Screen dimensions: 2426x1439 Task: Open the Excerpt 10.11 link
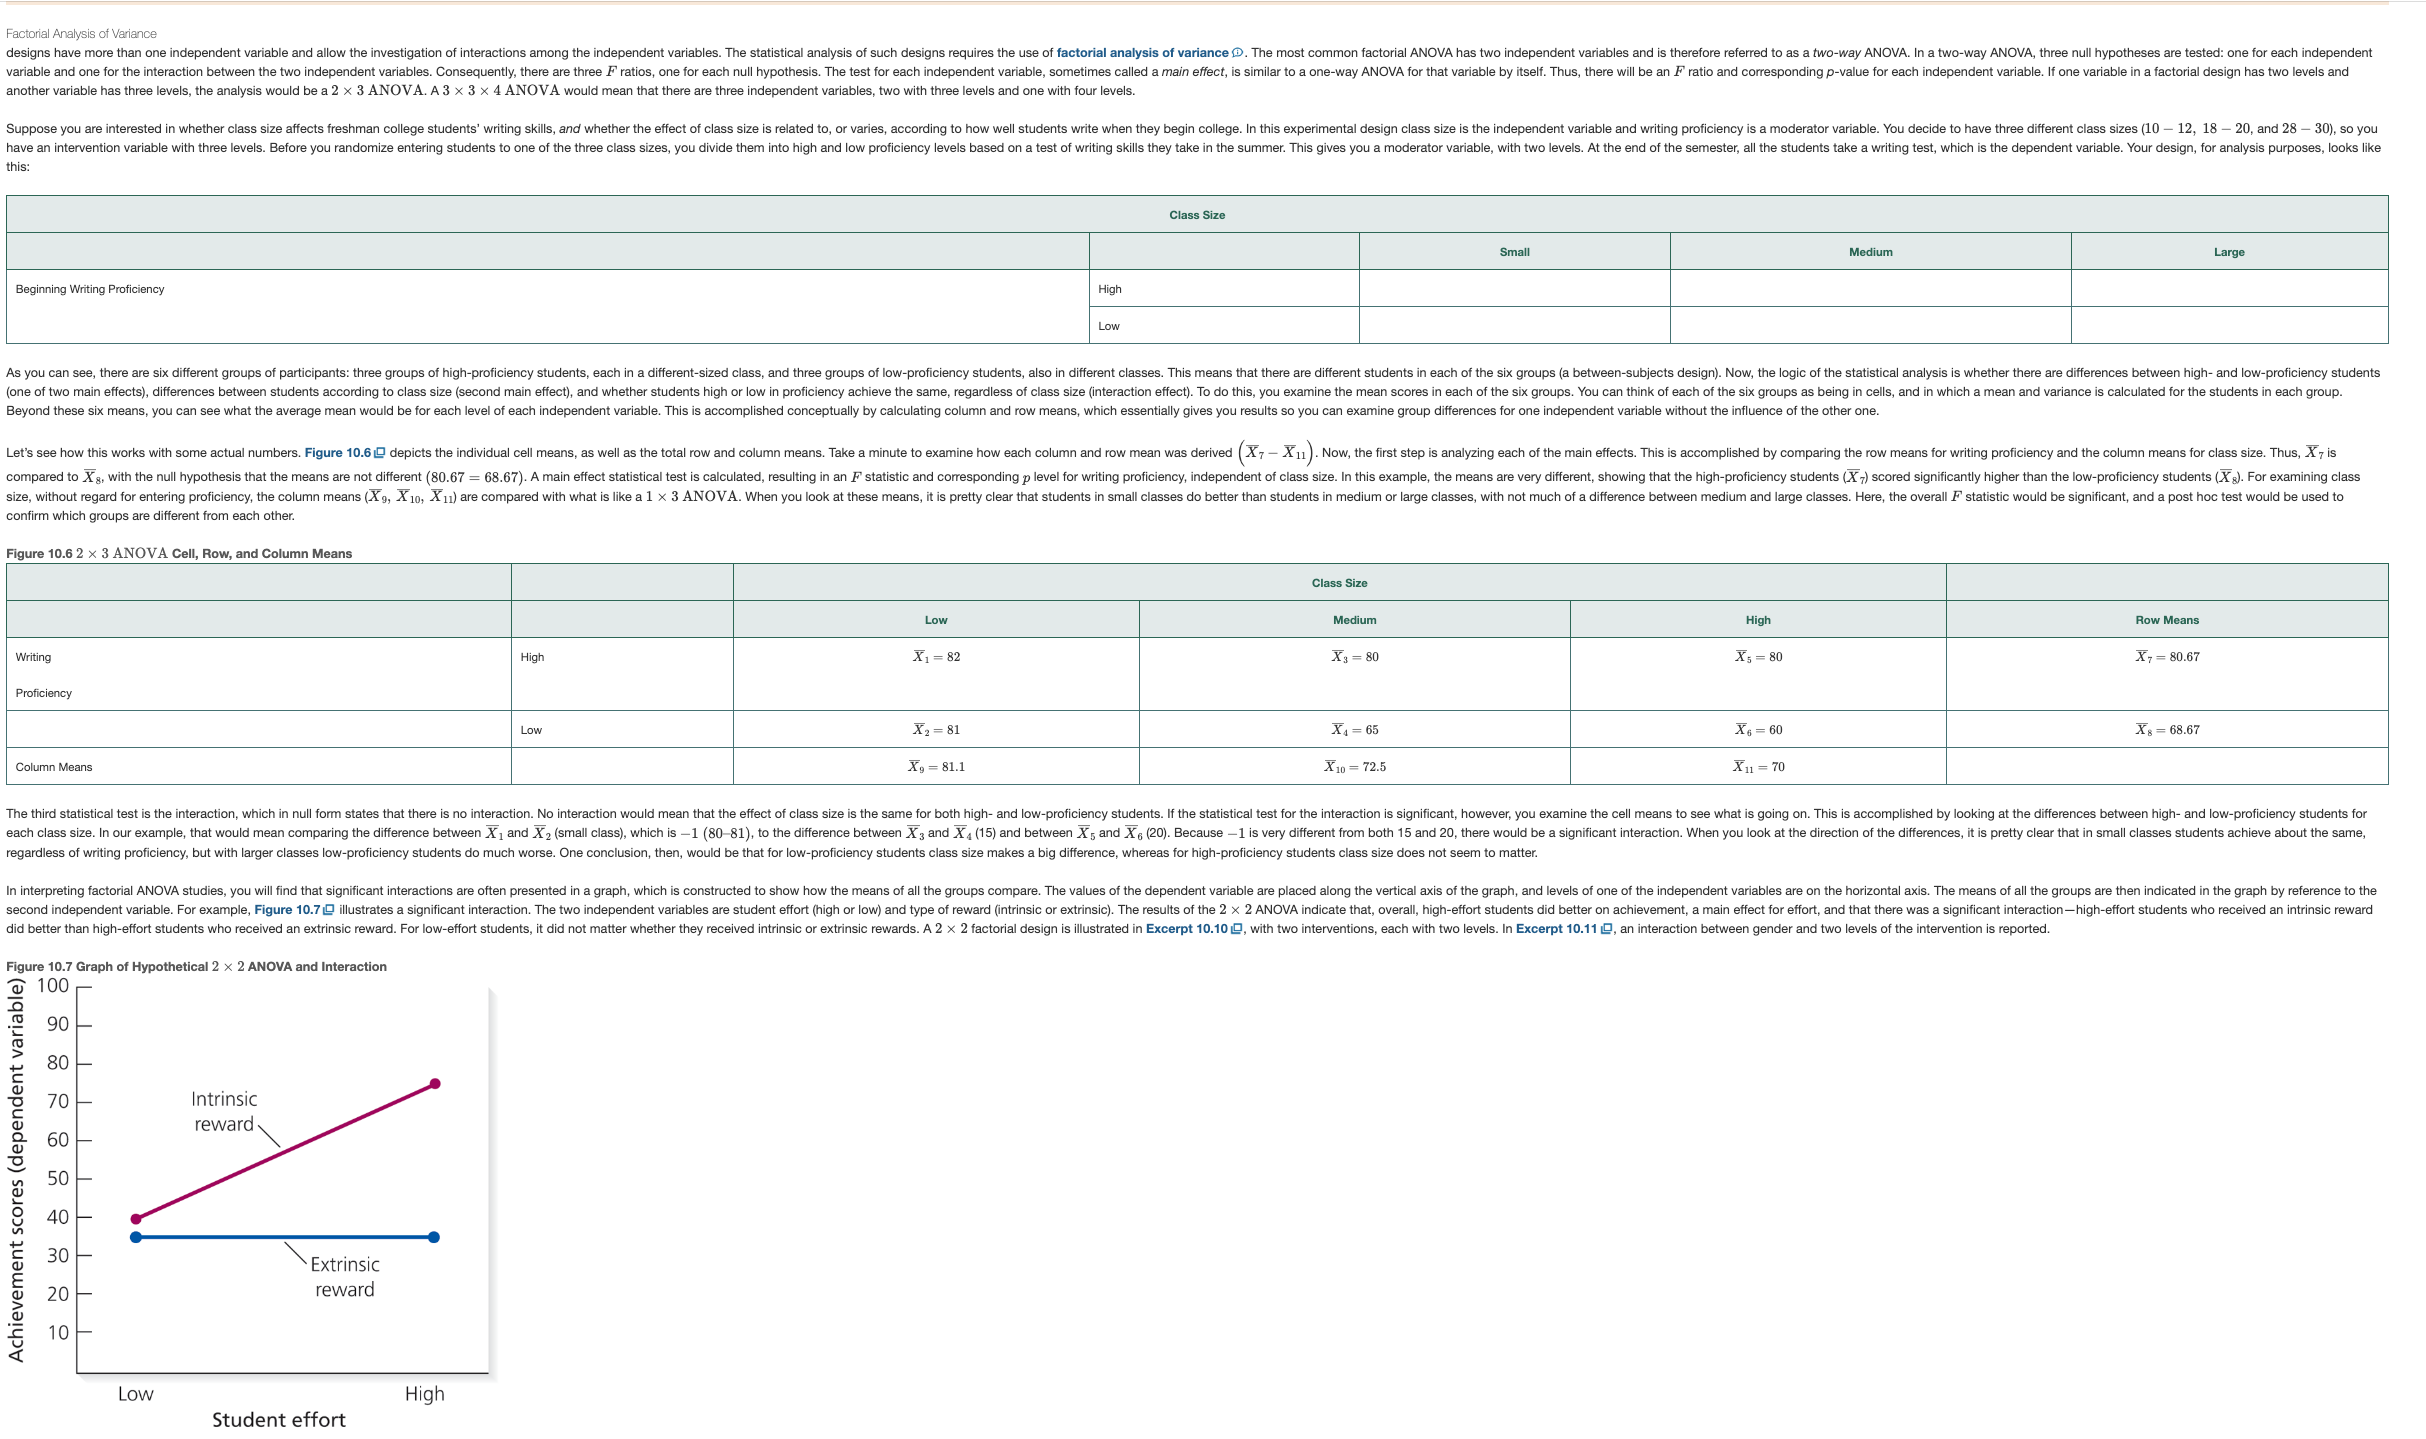(x=1556, y=929)
